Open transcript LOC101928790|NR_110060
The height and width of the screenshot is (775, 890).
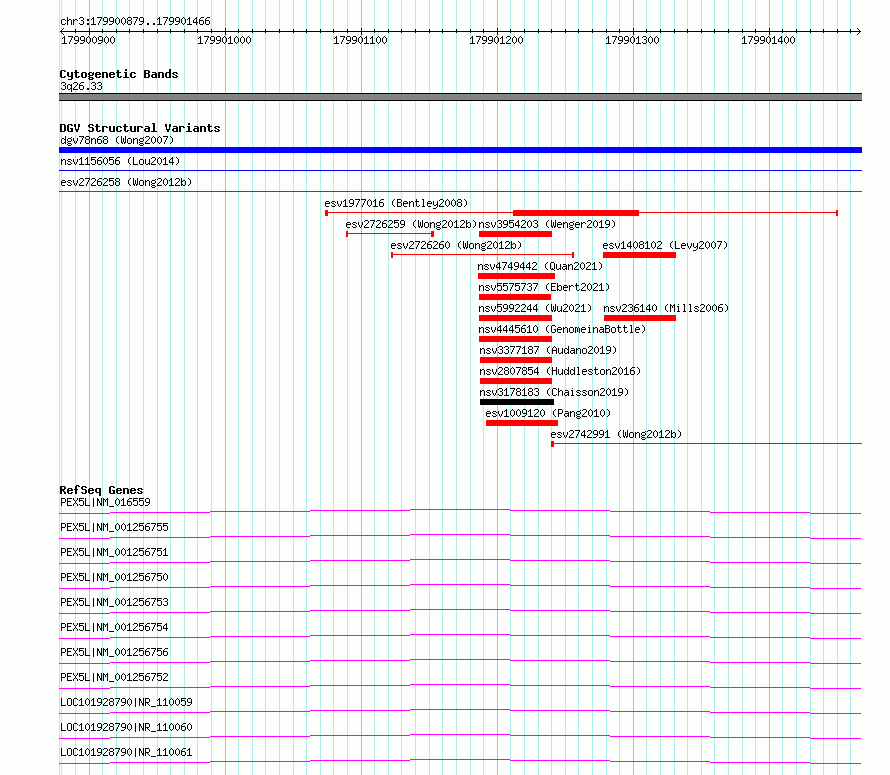pyautogui.click(x=126, y=727)
